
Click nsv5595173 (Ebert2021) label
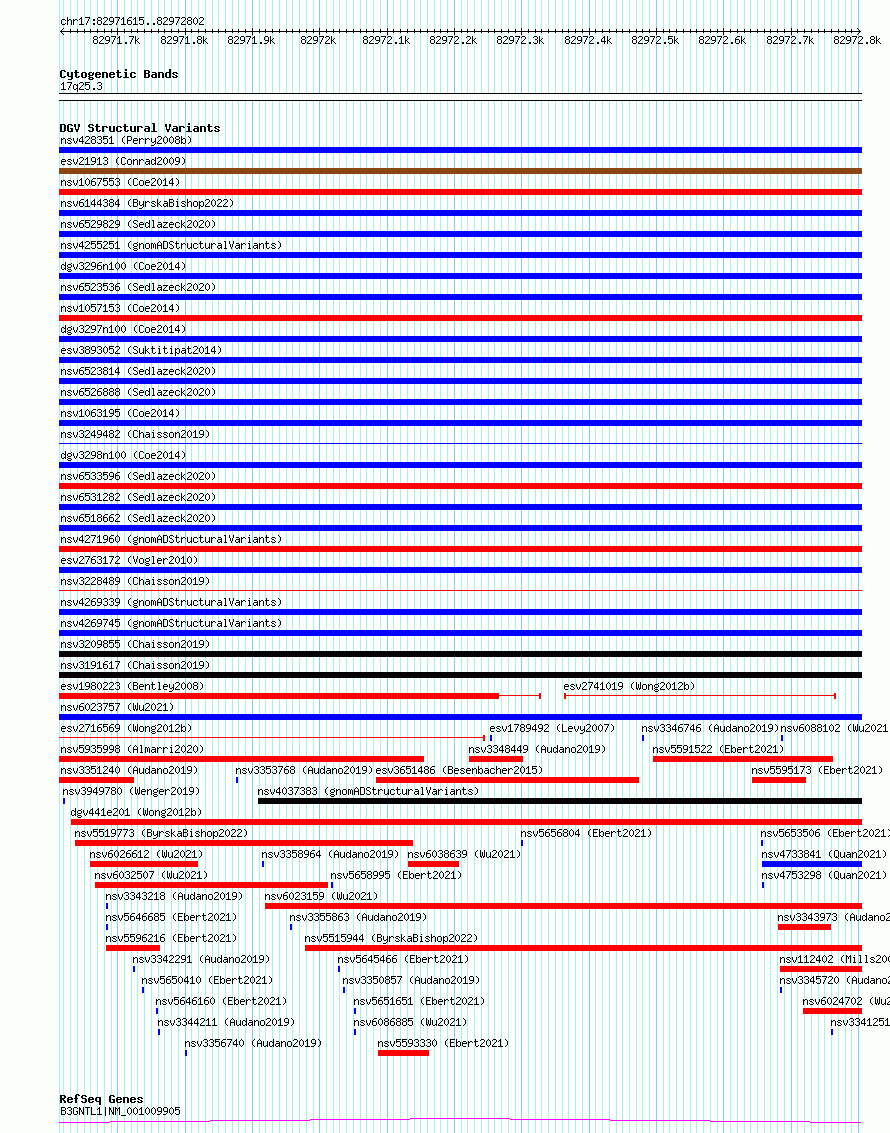pyautogui.click(x=817, y=770)
